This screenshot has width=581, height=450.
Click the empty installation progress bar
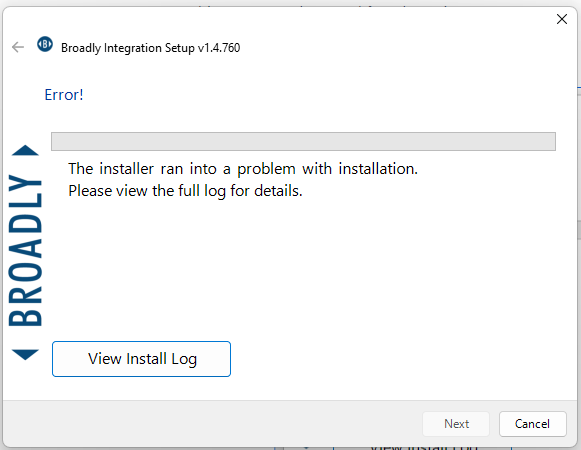click(x=303, y=141)
